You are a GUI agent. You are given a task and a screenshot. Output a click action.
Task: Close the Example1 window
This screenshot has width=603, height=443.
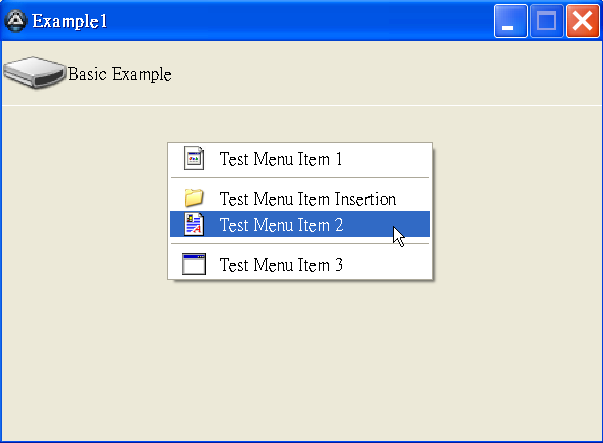click(583, 21)
